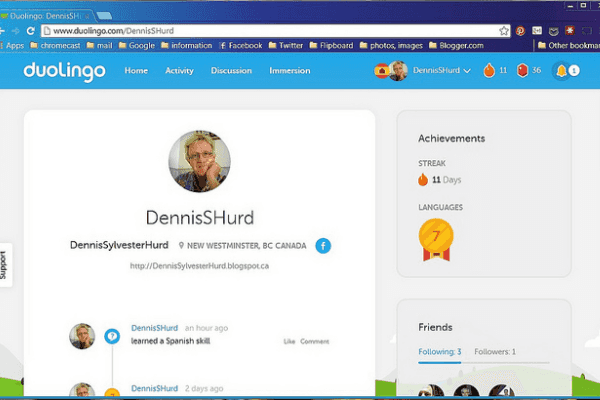
Task: Open a new tab next to Duolingo tab
Action: (104, 16)
